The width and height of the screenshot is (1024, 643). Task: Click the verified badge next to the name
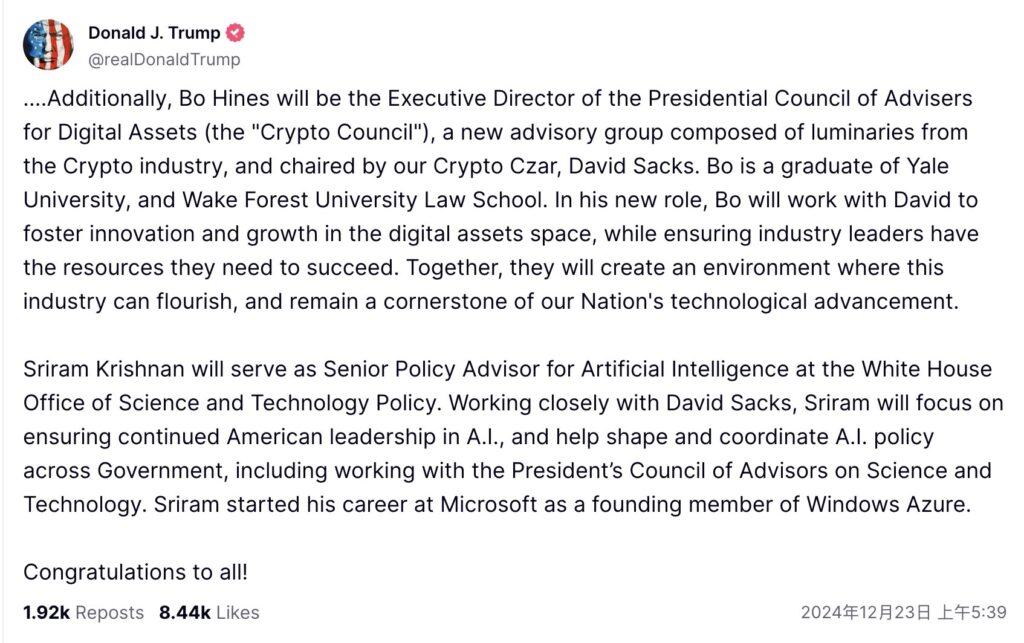[235, 33]
